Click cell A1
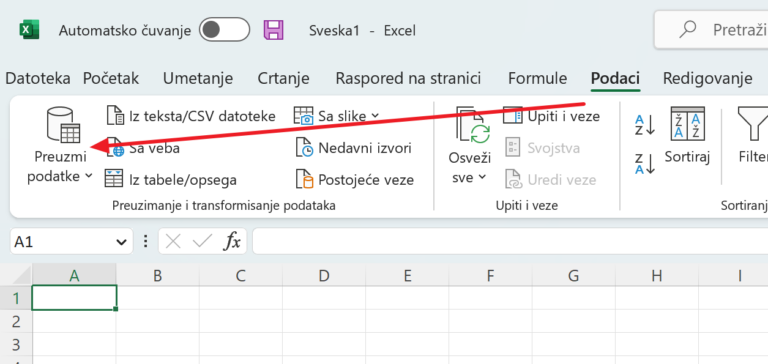The image size is (768, 364). point(74,298)
